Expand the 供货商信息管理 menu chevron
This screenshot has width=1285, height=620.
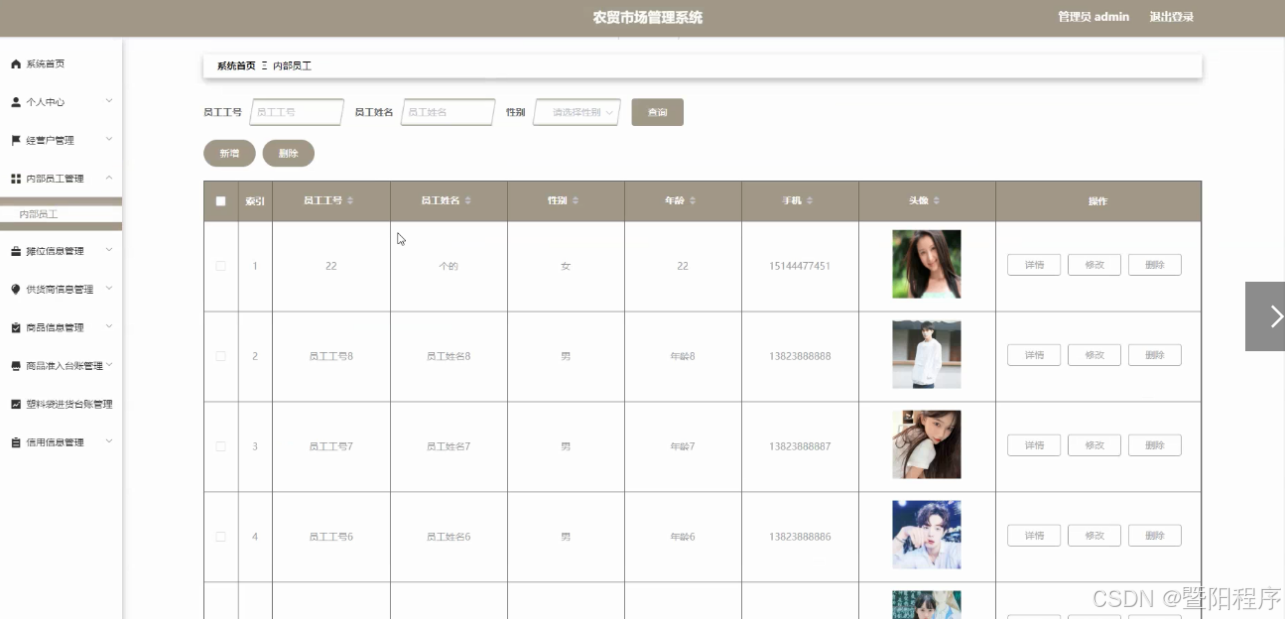click(x=109, y=288)
